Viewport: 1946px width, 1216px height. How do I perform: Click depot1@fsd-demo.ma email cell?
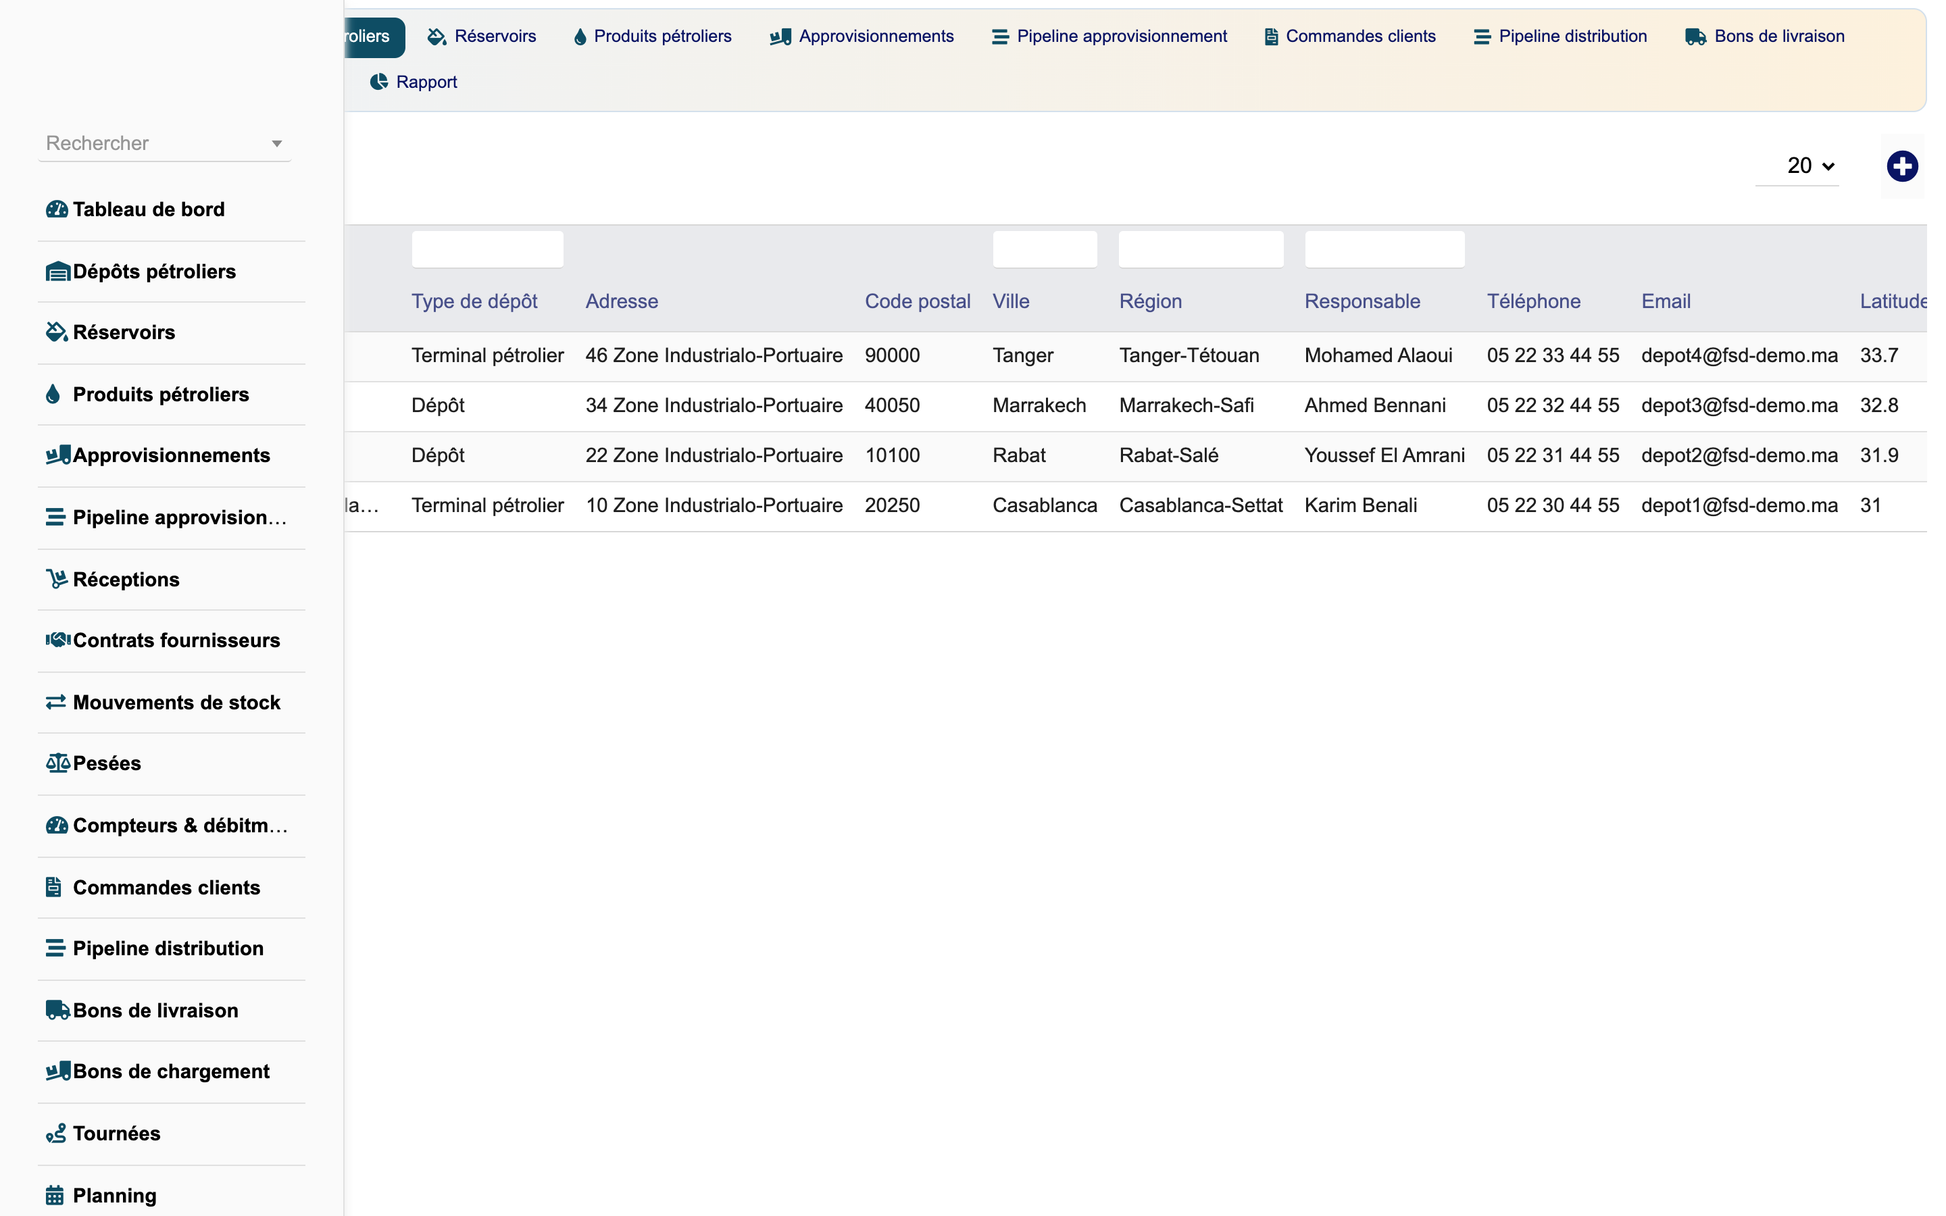tap(1739, 506)
